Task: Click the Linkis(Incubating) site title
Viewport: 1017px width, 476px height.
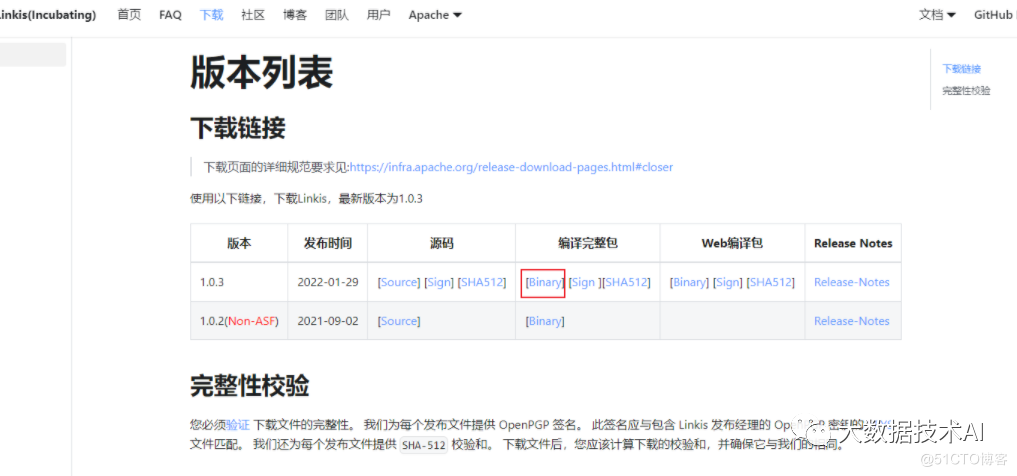Action: [48, 15]
